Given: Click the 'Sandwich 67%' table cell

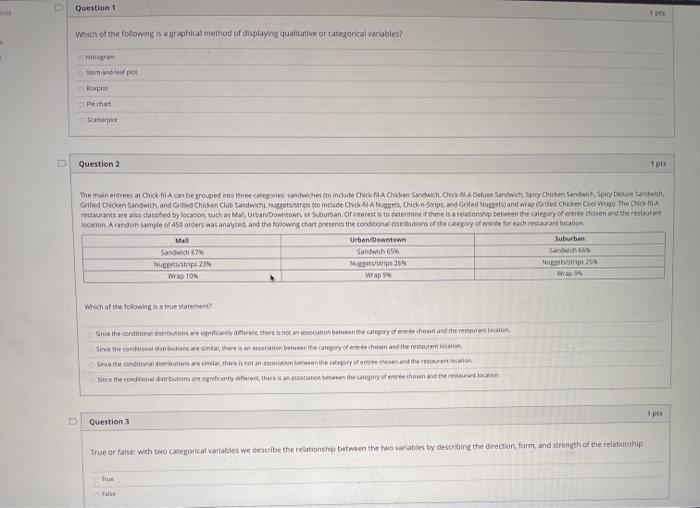Looking at the screenshot, I should point(182,253).
